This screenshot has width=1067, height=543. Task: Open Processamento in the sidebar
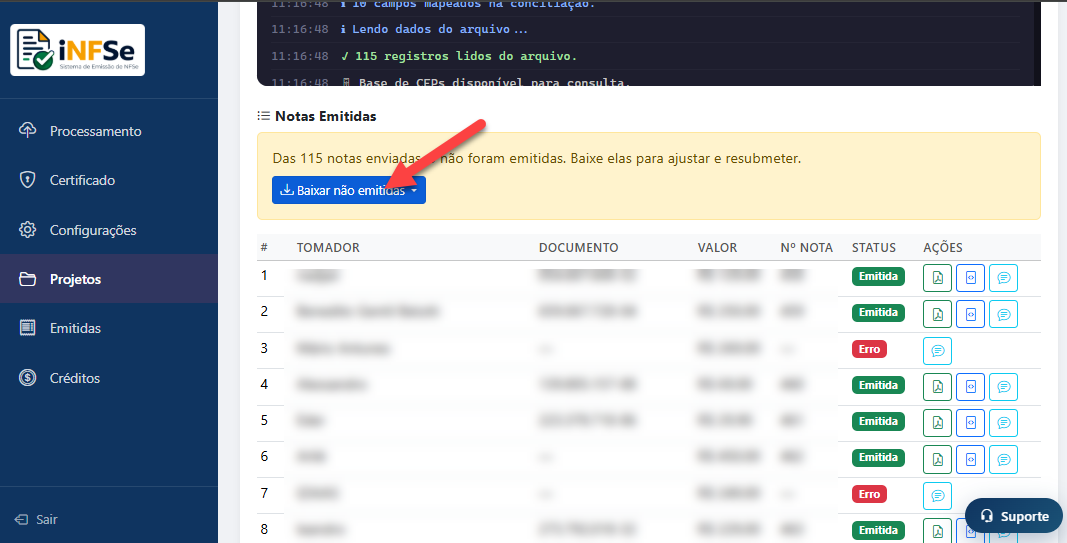coord(95,131)
